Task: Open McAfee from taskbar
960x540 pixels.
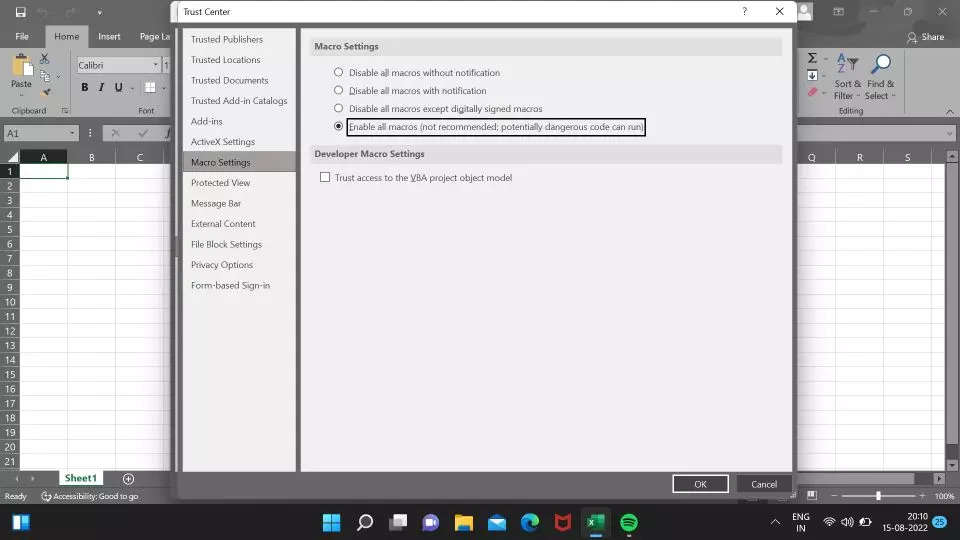Action: tap(563, 523)
